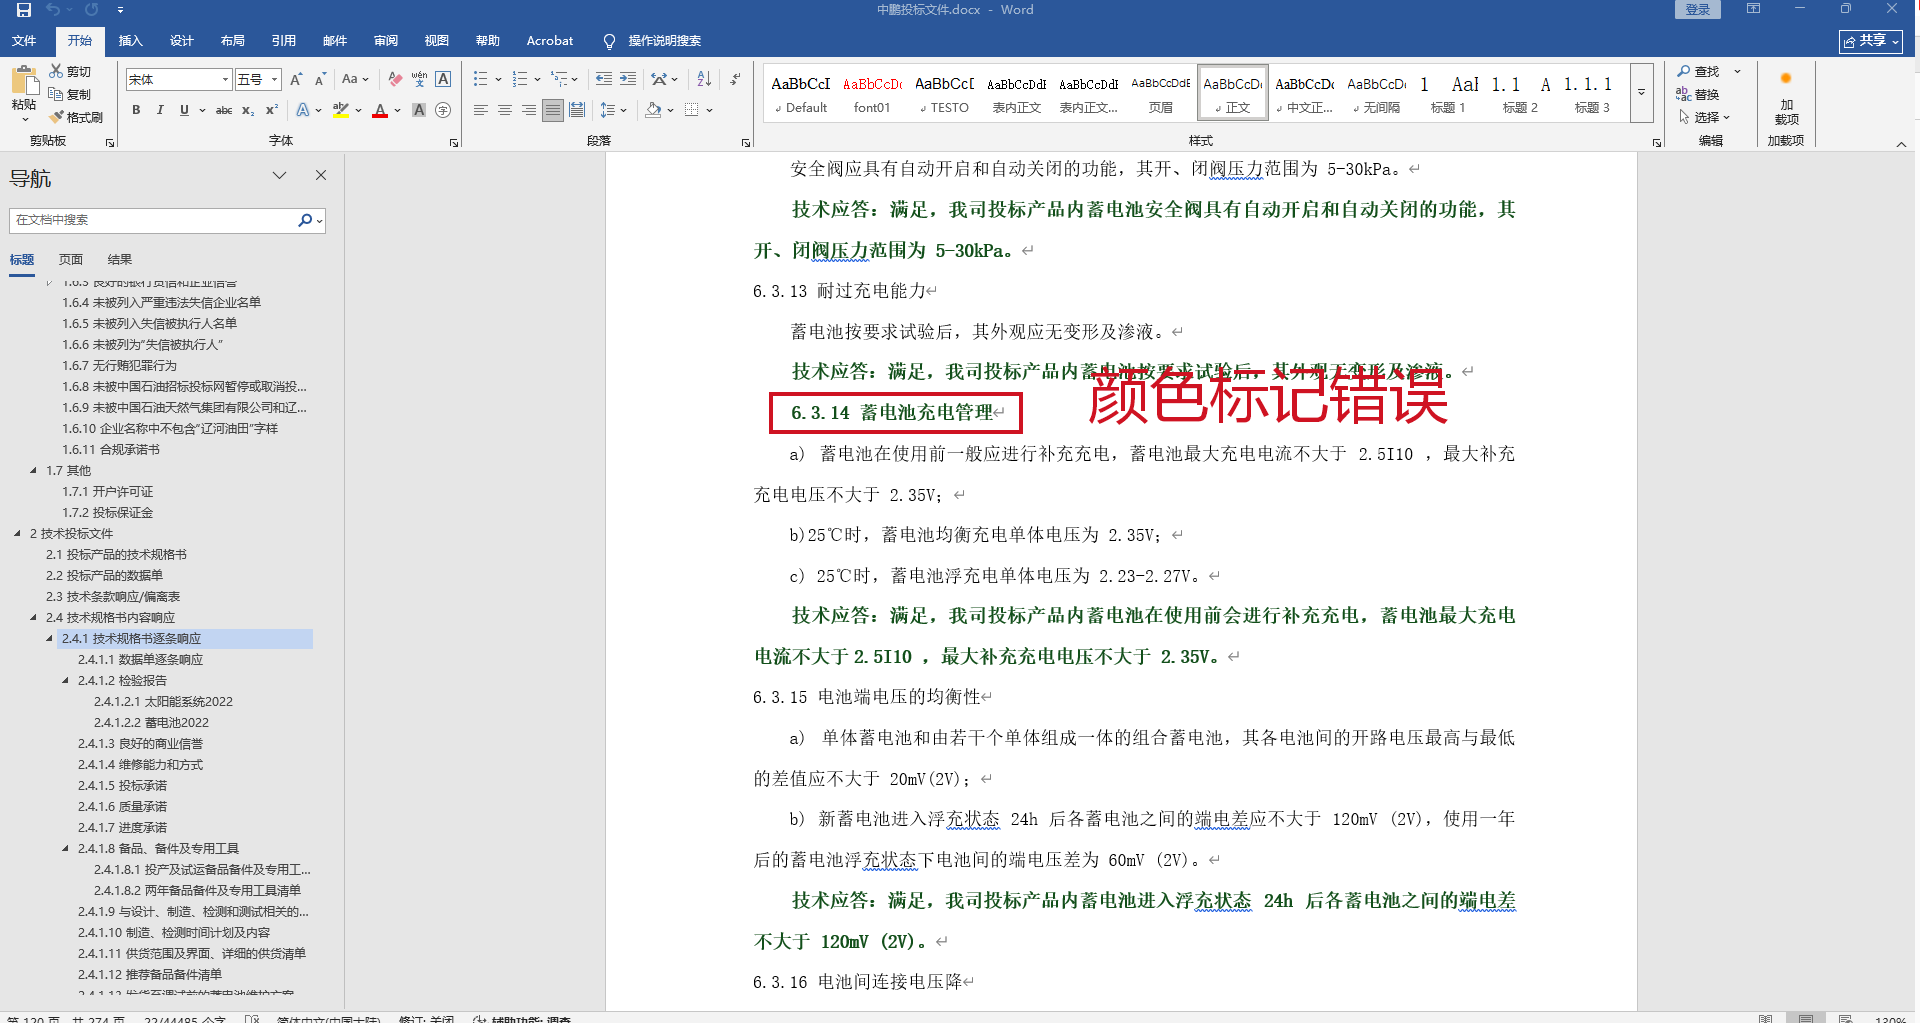Toggle Strikethrough formatting
This screenshot has height=1023, width=1920.
[224, 110]
